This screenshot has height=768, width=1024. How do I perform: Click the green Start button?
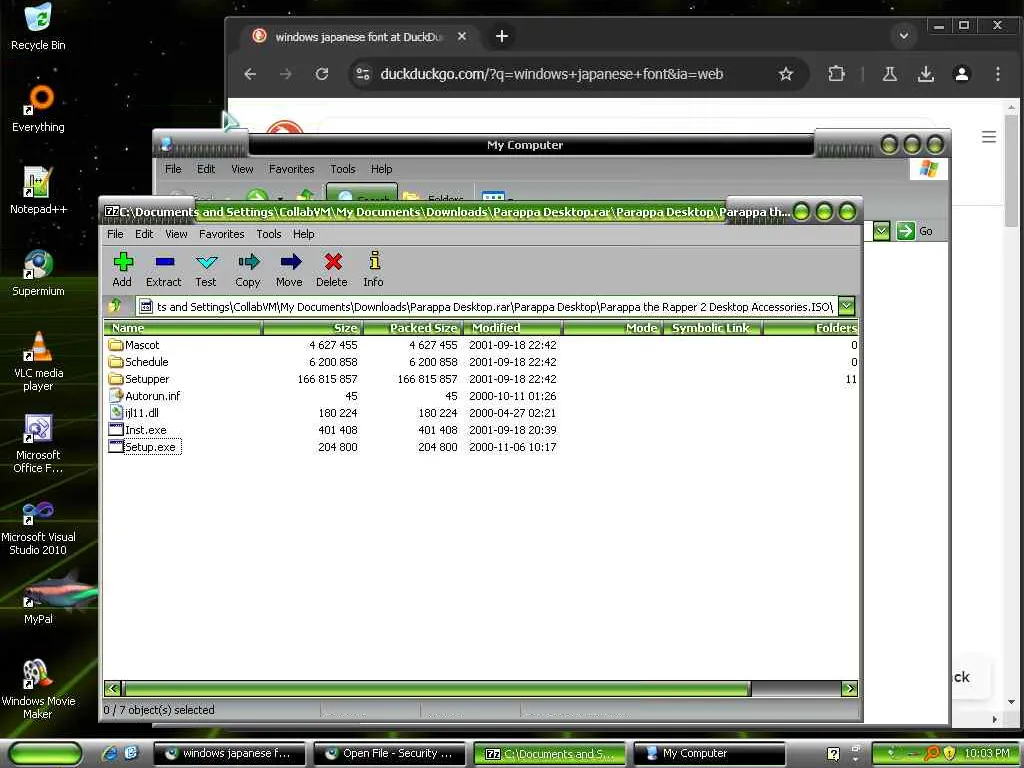[x=44, y=753]
